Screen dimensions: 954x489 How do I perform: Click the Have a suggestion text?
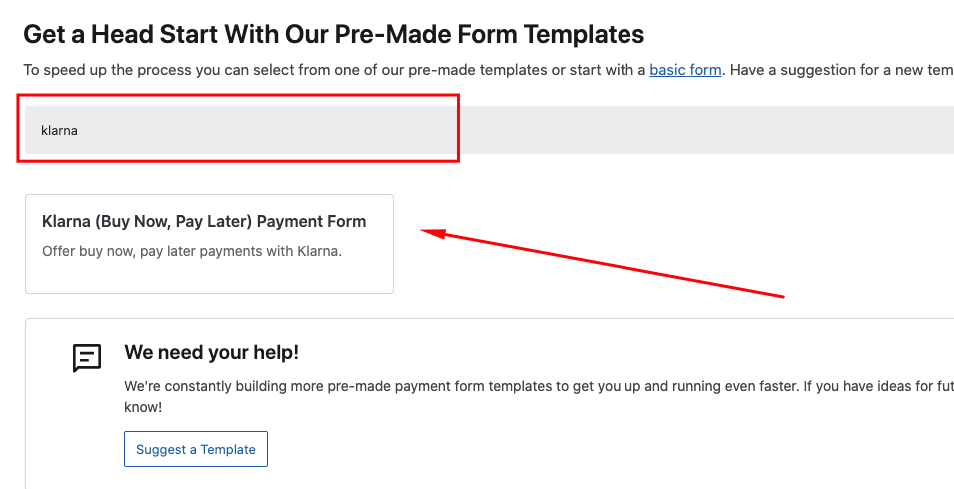[800, 70]
